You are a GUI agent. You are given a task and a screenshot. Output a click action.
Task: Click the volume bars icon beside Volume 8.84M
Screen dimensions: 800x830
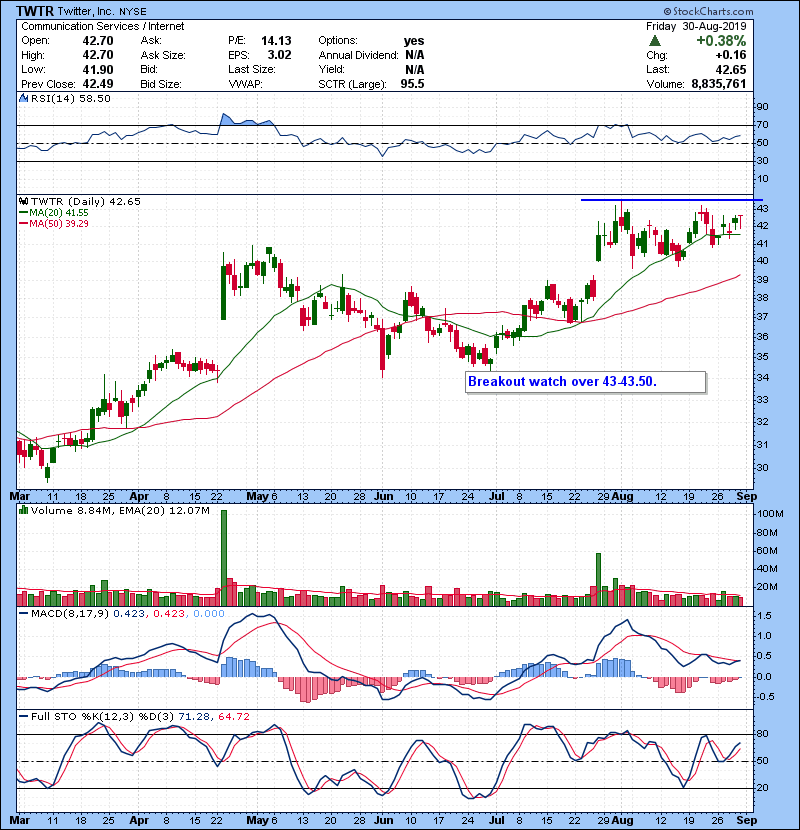point(23,510)
